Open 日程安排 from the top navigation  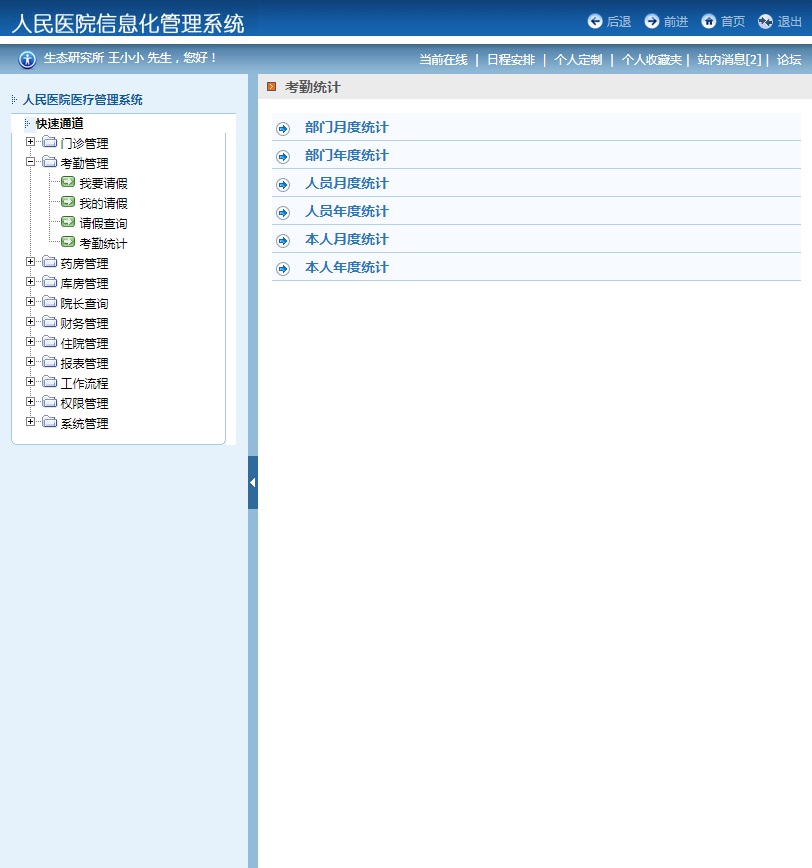[511, 60]
